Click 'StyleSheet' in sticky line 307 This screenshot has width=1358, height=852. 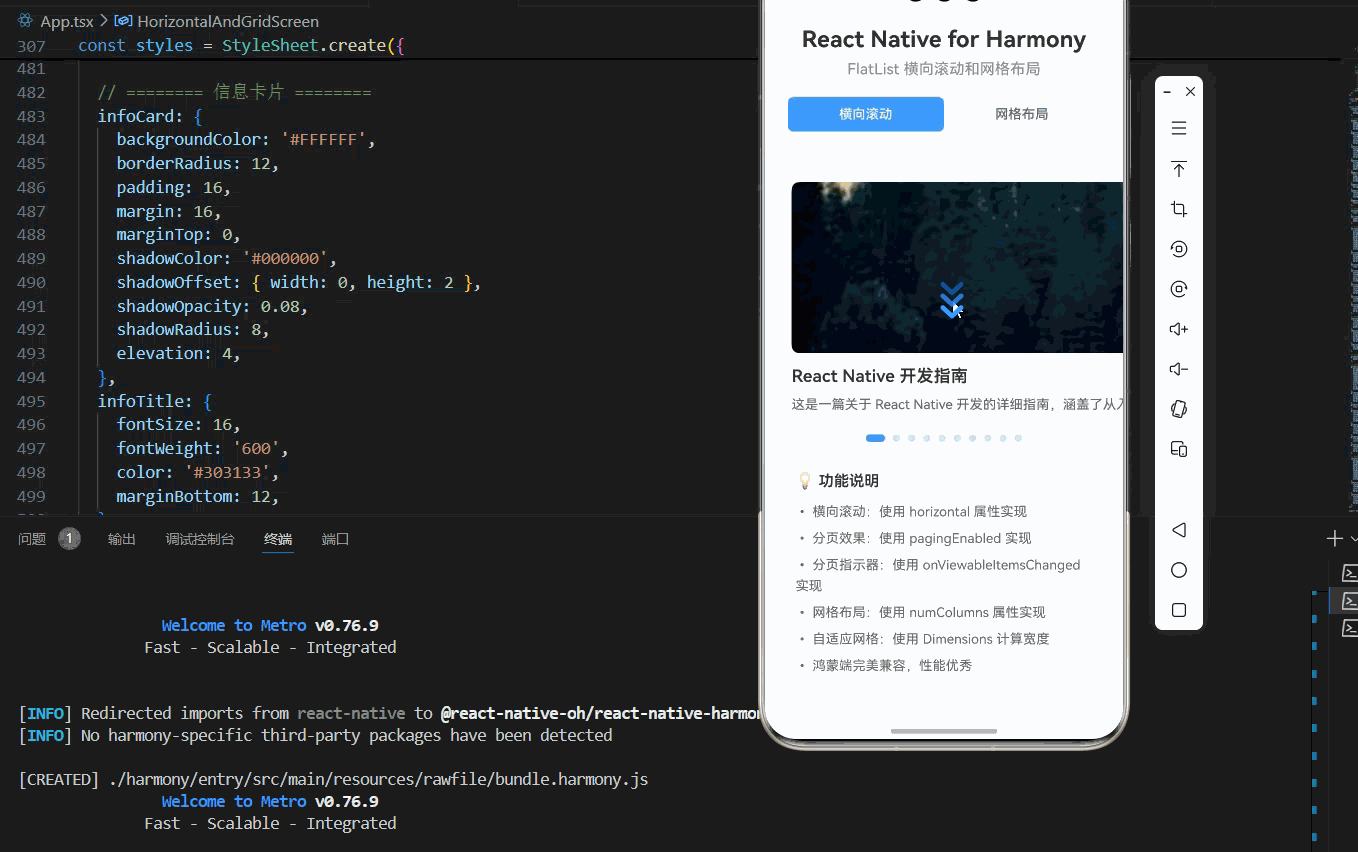click(x=270, y=45)
